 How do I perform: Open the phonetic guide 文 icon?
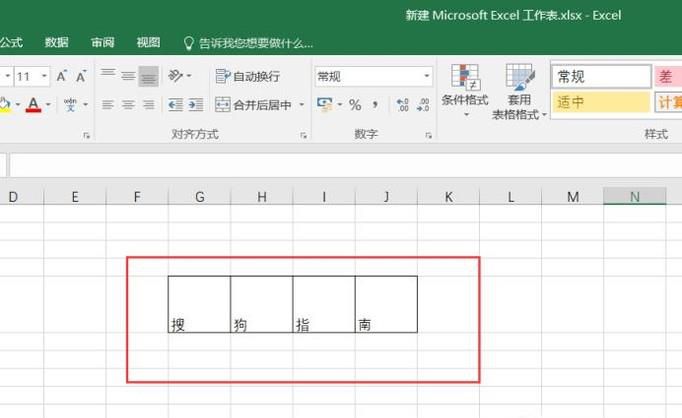[x=70, y=105]
